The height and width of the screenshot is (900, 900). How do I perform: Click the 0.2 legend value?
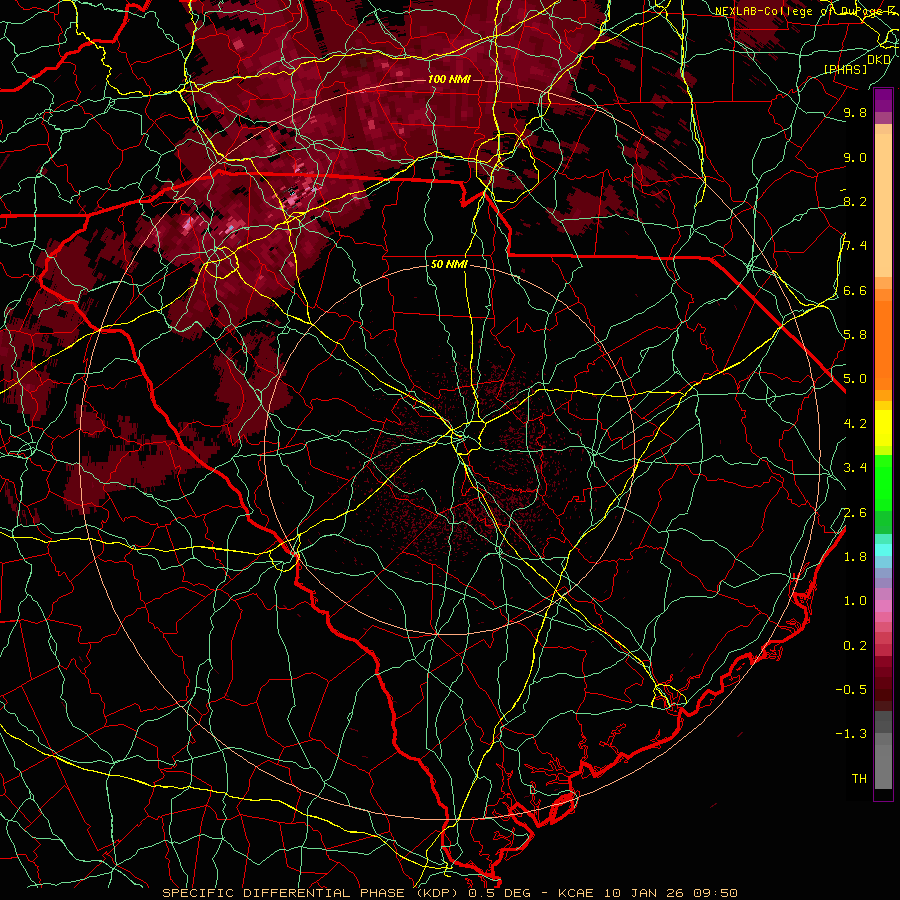pos(855,645)
